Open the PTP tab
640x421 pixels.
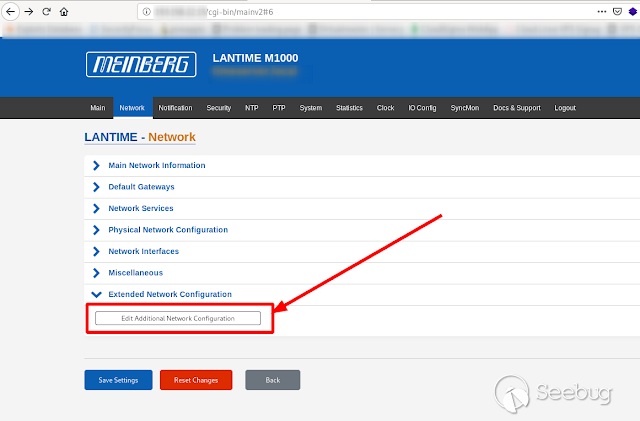click(x=279, y=108)
